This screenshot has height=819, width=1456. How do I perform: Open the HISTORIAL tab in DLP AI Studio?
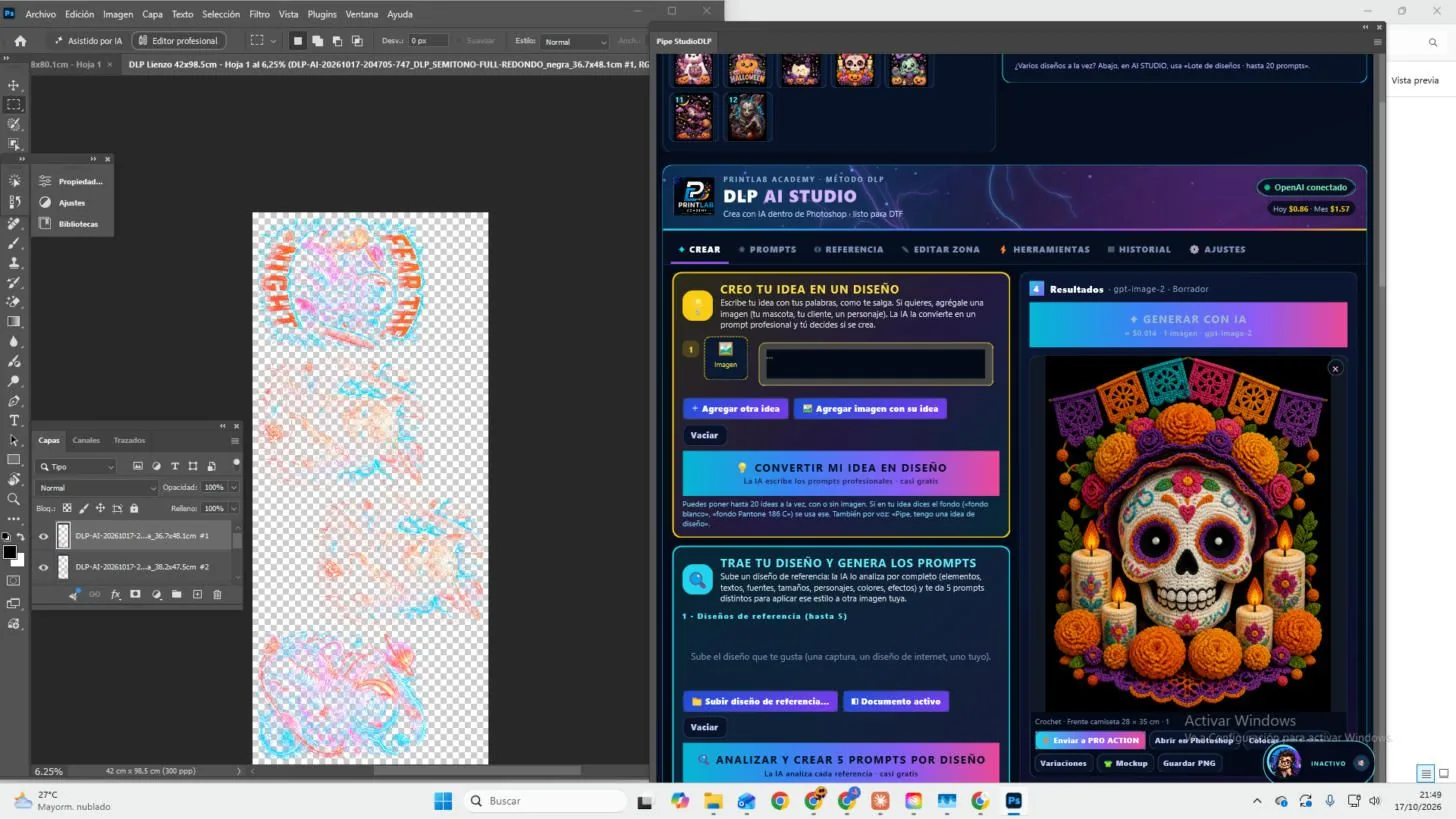click(x=1139, y=250)
